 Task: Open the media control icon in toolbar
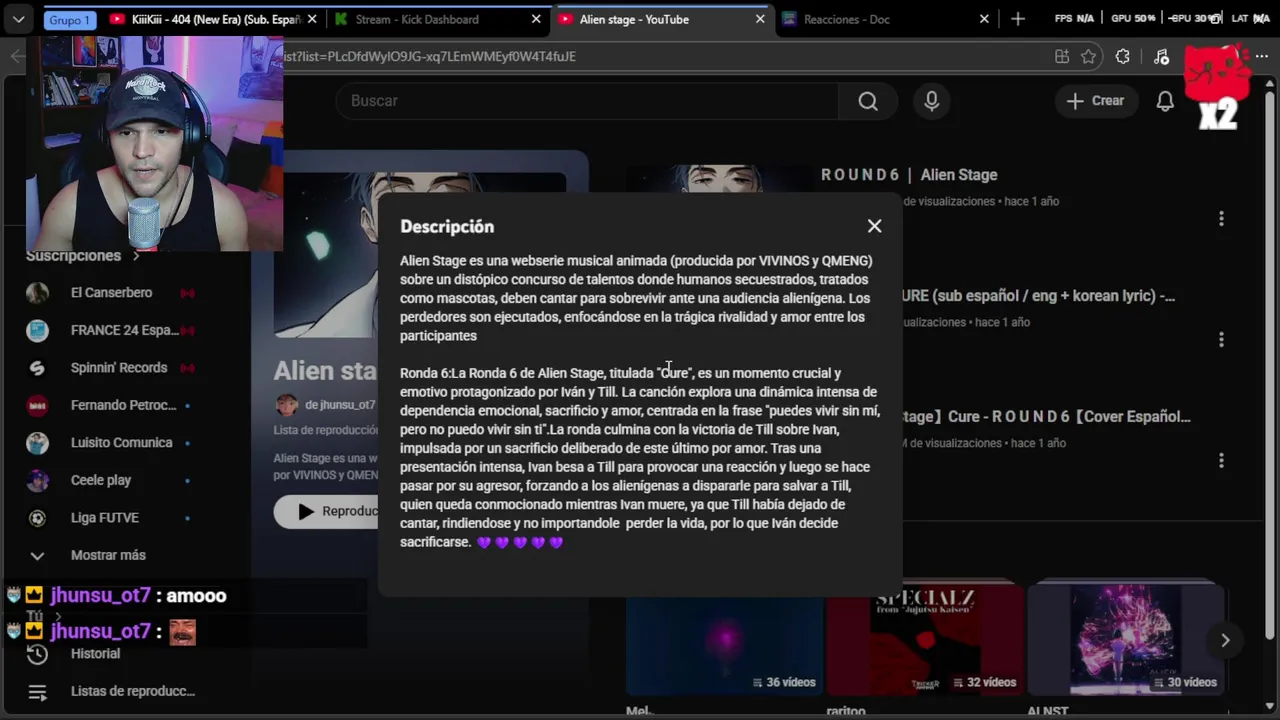tap(1161, 57)
